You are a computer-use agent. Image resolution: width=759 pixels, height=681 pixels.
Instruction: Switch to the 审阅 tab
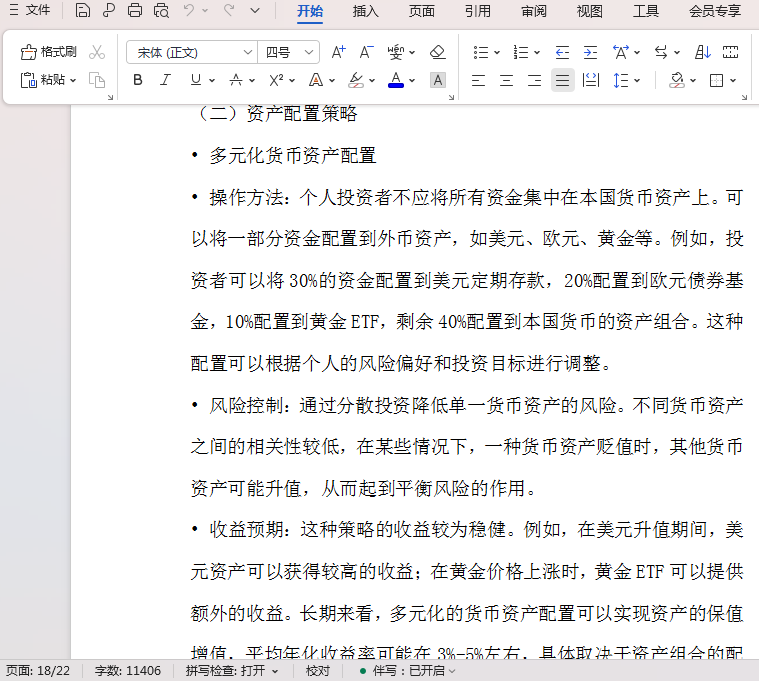pyautogui.click(x=534, y=11)
